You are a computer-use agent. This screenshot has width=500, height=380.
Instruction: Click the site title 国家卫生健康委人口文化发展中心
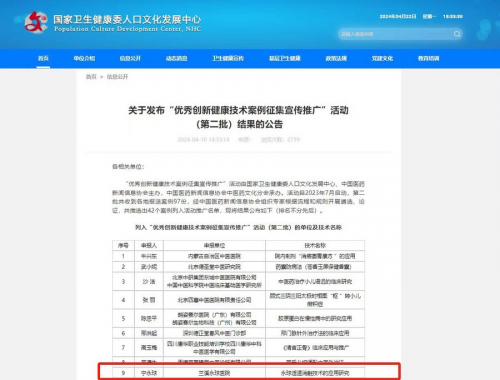pyautogui.click(x=127, y=19)
